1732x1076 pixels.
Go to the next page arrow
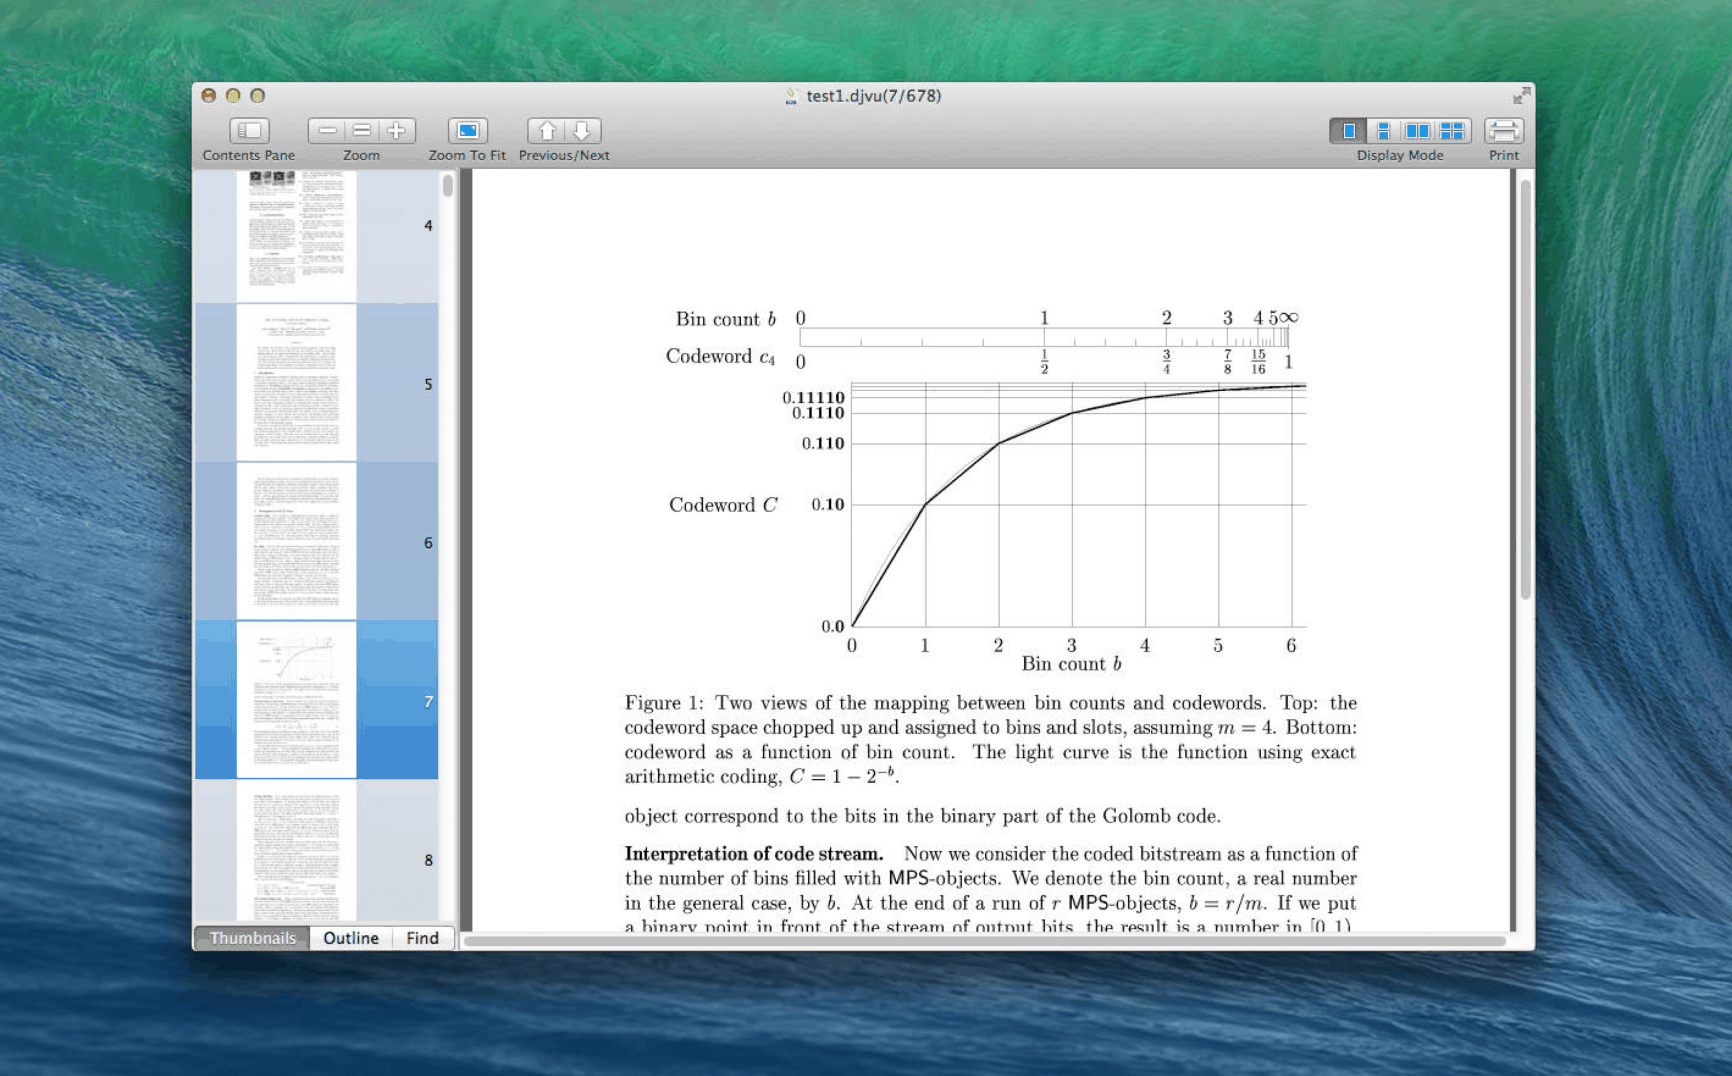pos(582,131)
